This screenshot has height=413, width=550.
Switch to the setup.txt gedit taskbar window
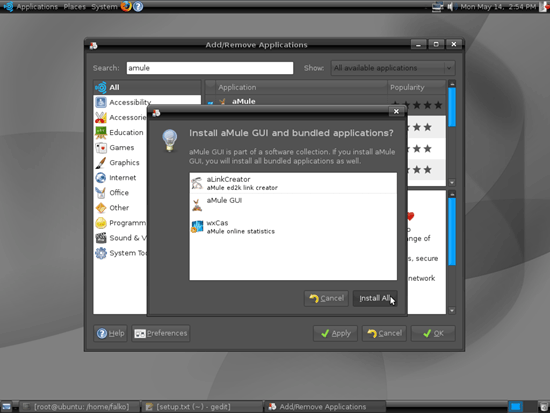click(202, 407)
